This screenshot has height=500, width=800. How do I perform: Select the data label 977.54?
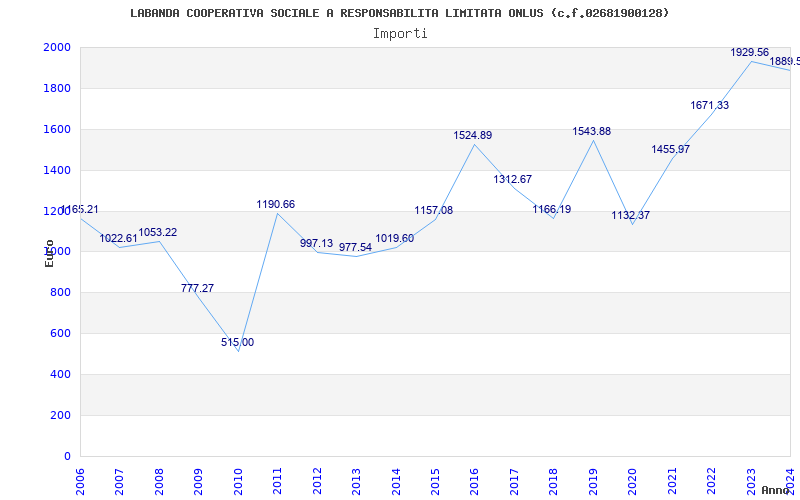356,247
